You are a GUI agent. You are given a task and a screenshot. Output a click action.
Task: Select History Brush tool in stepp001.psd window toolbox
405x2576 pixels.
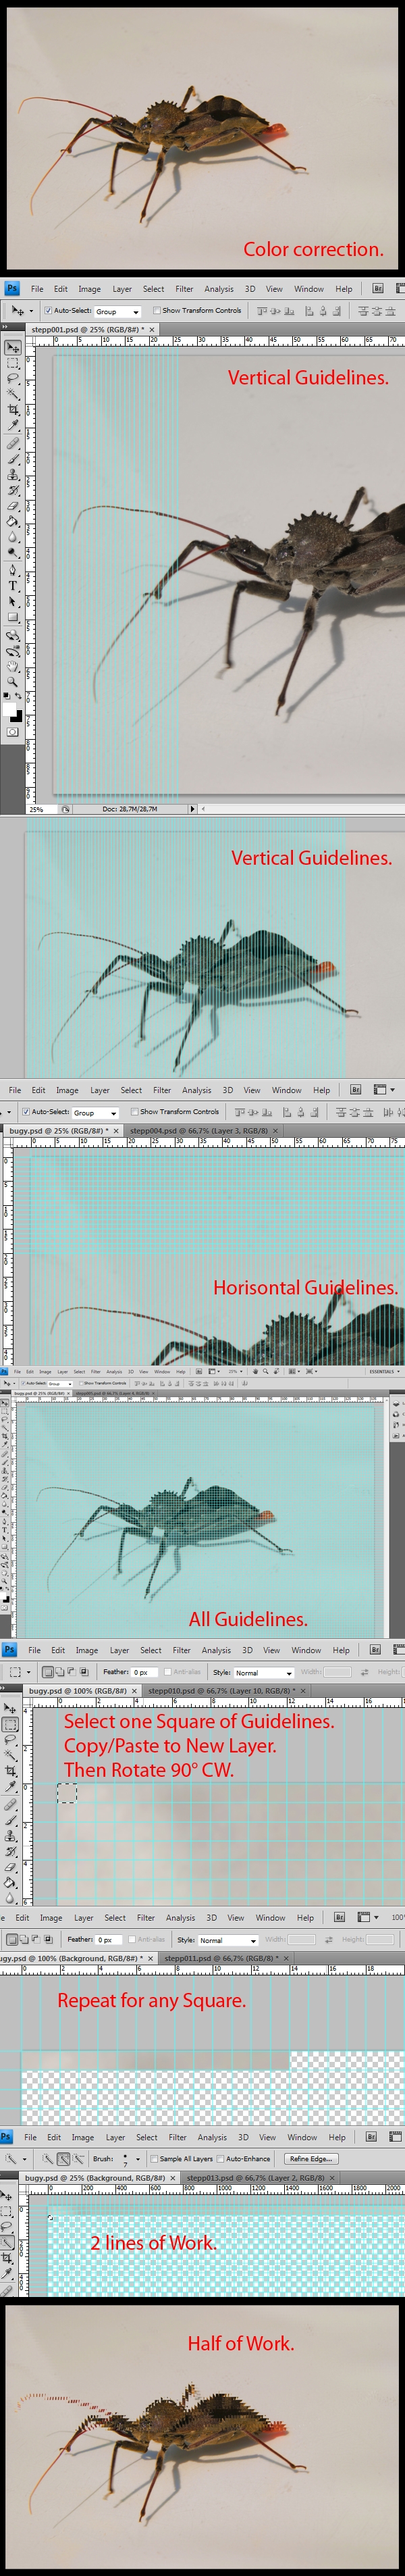tap(12, 491)
